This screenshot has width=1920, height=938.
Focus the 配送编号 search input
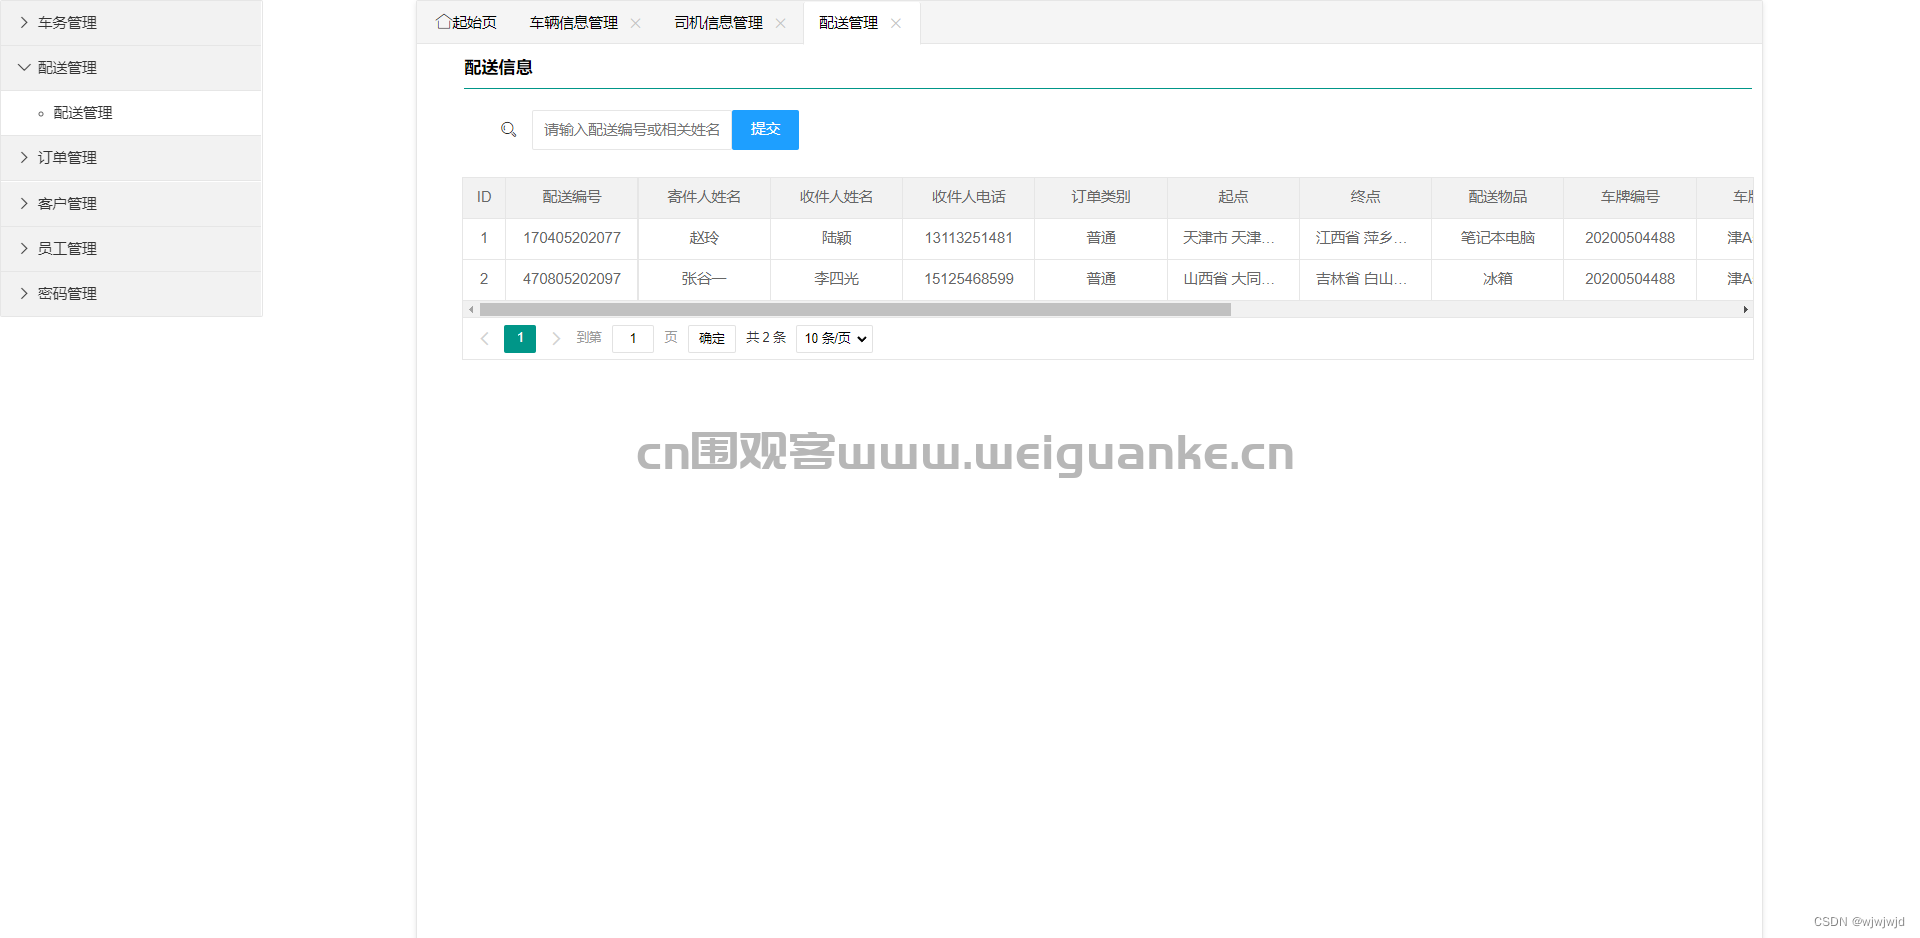pyautogui.click(x=632, y=130)
